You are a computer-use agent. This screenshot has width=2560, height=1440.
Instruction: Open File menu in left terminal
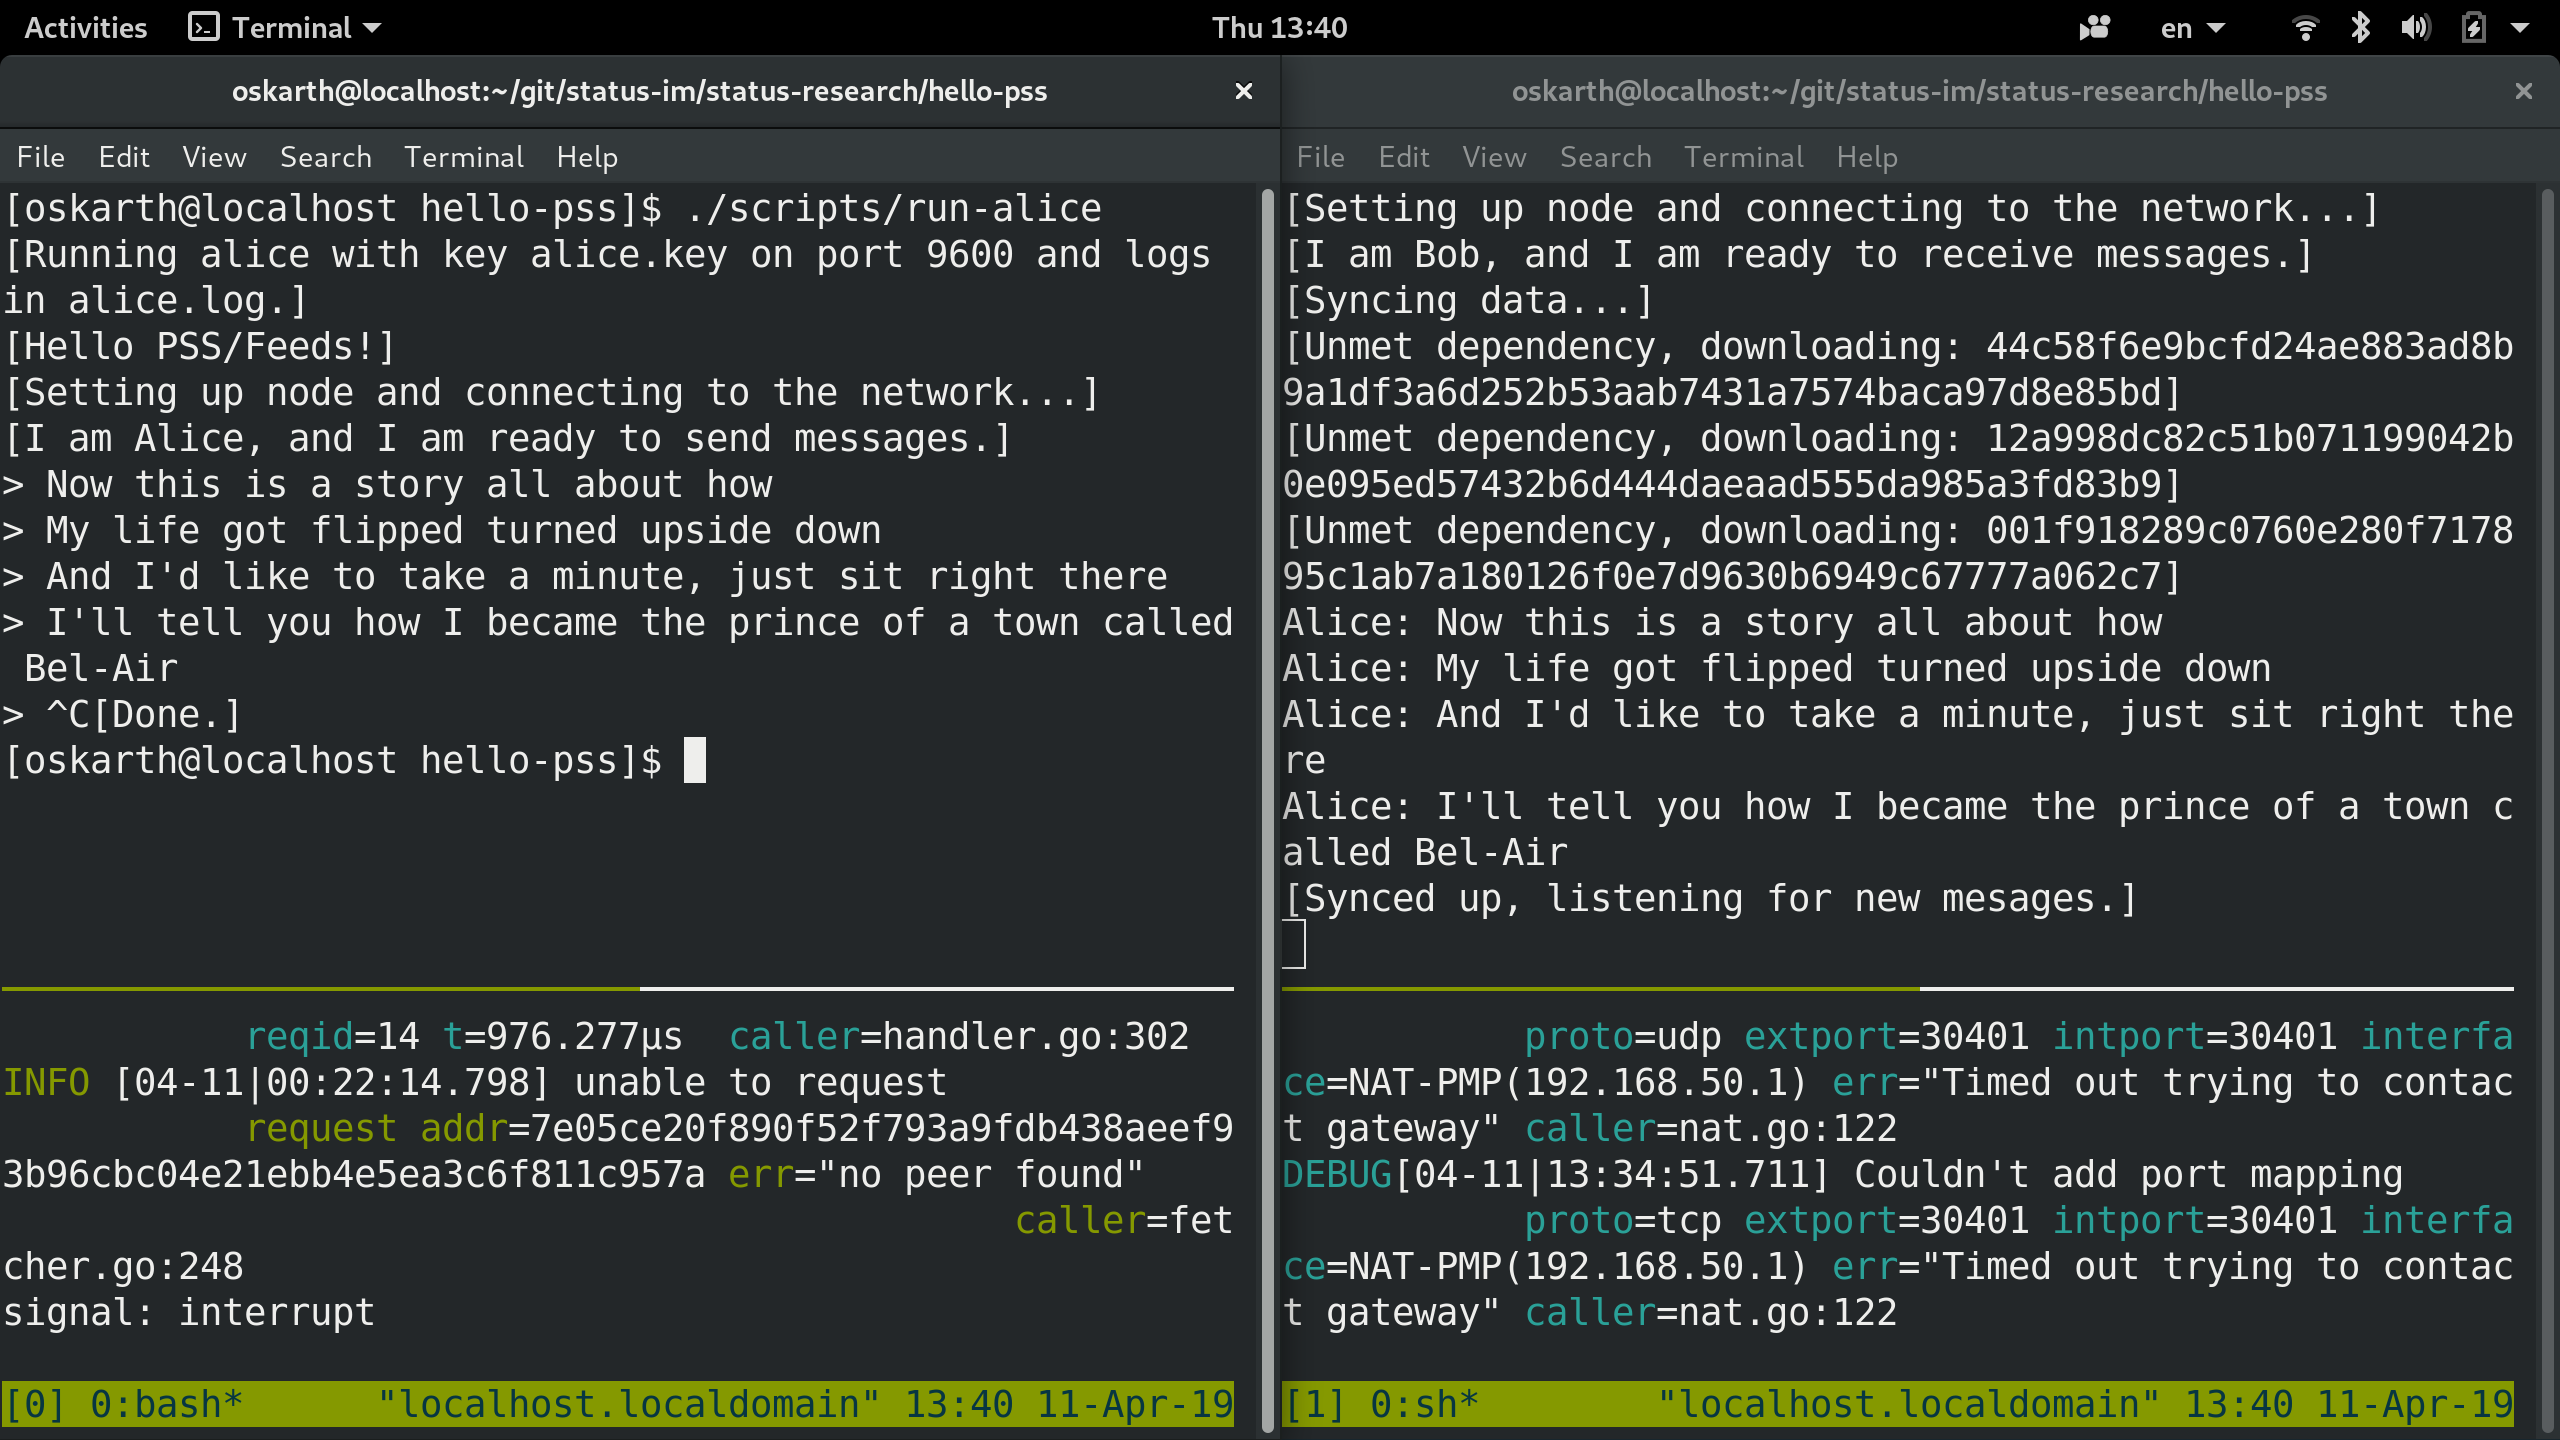[41, 157]
